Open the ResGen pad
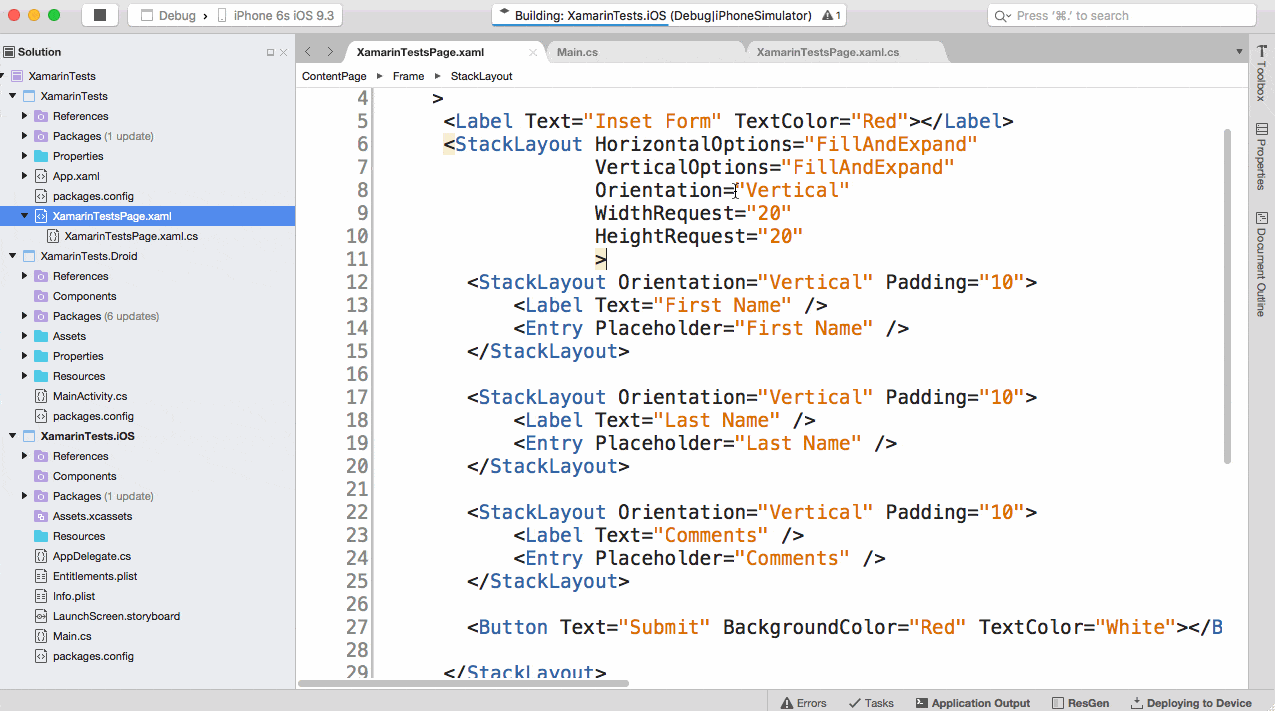This screenshot has height=711, width=1275. (1079, 702)
